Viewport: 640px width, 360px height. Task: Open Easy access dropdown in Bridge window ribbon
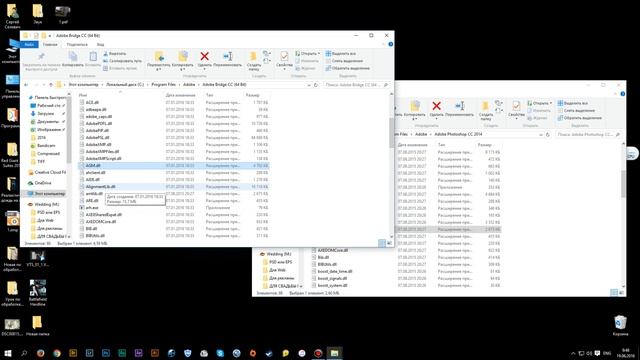267,61
